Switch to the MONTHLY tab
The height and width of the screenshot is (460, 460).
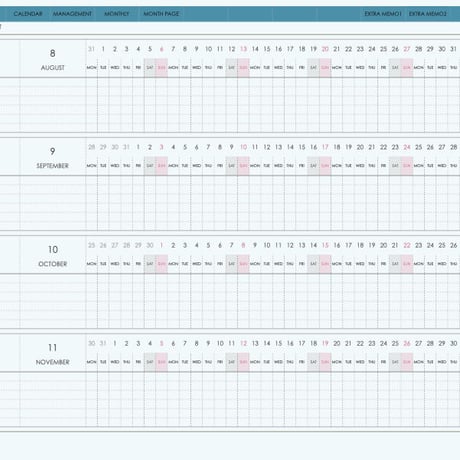117,14
